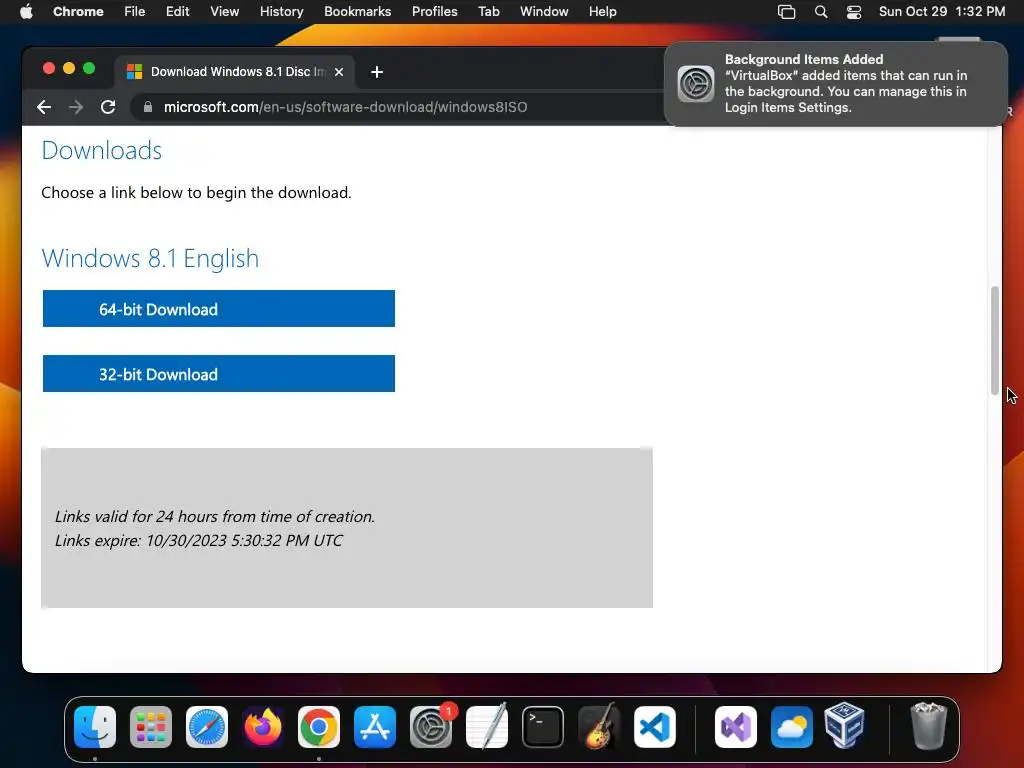
Task: Click the page vertical scrollbar thumb
Action: pyautogui.click(x=995, y=340)
